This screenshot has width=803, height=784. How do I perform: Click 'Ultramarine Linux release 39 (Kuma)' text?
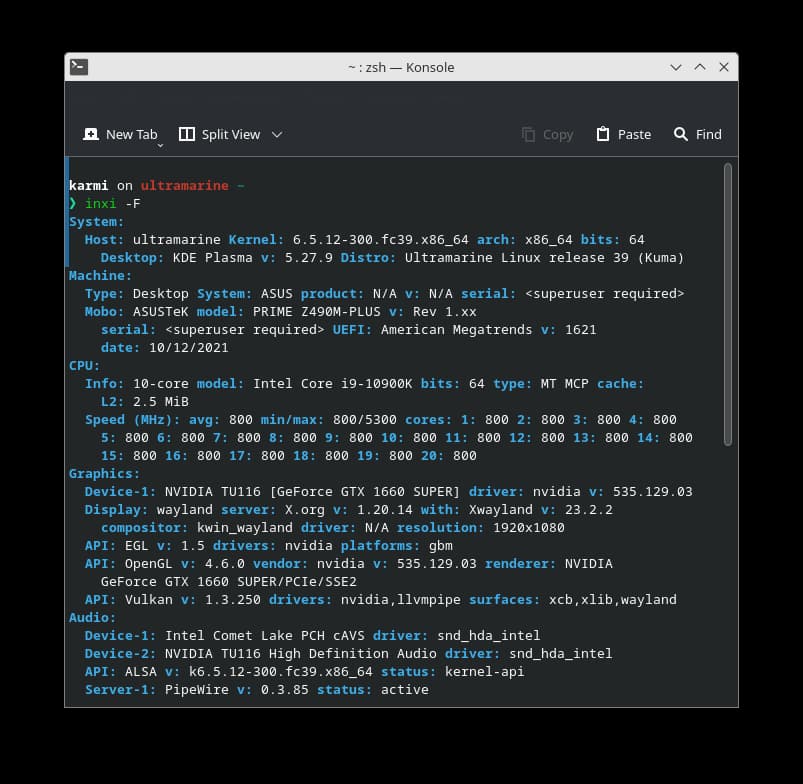(x=544, y=258)
